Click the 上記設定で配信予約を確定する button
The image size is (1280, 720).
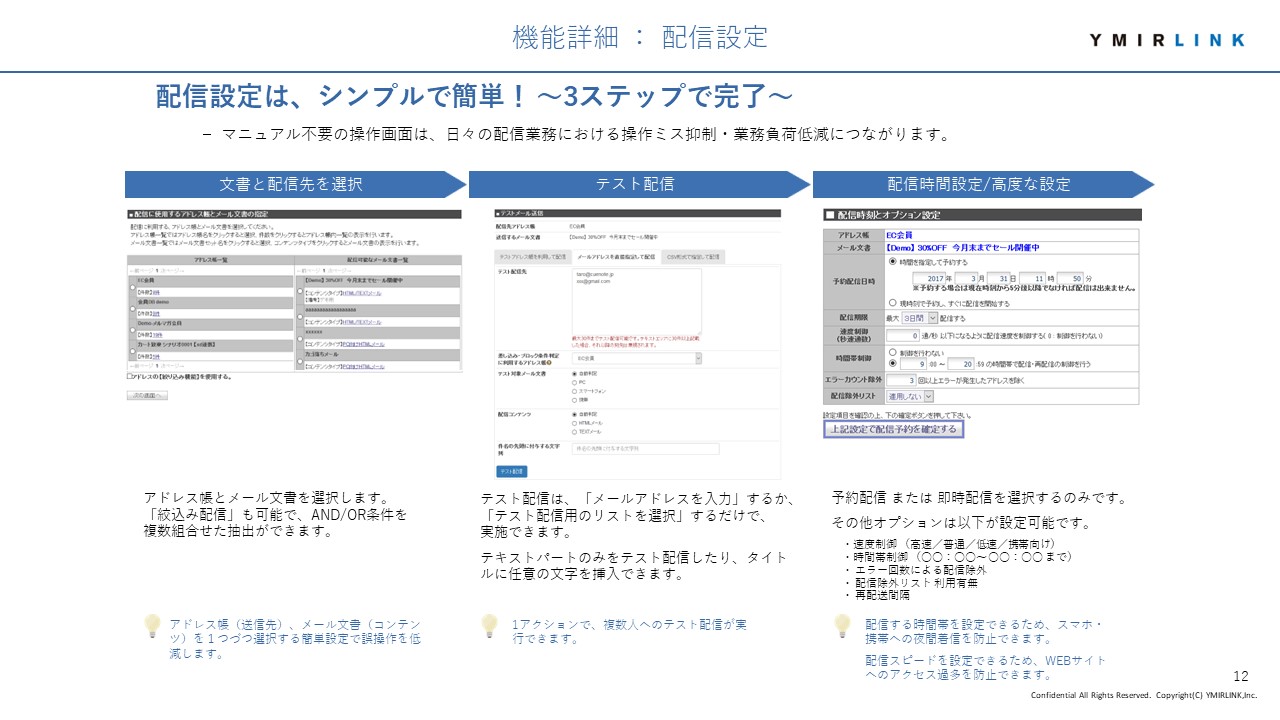click(x=893, y=429)
